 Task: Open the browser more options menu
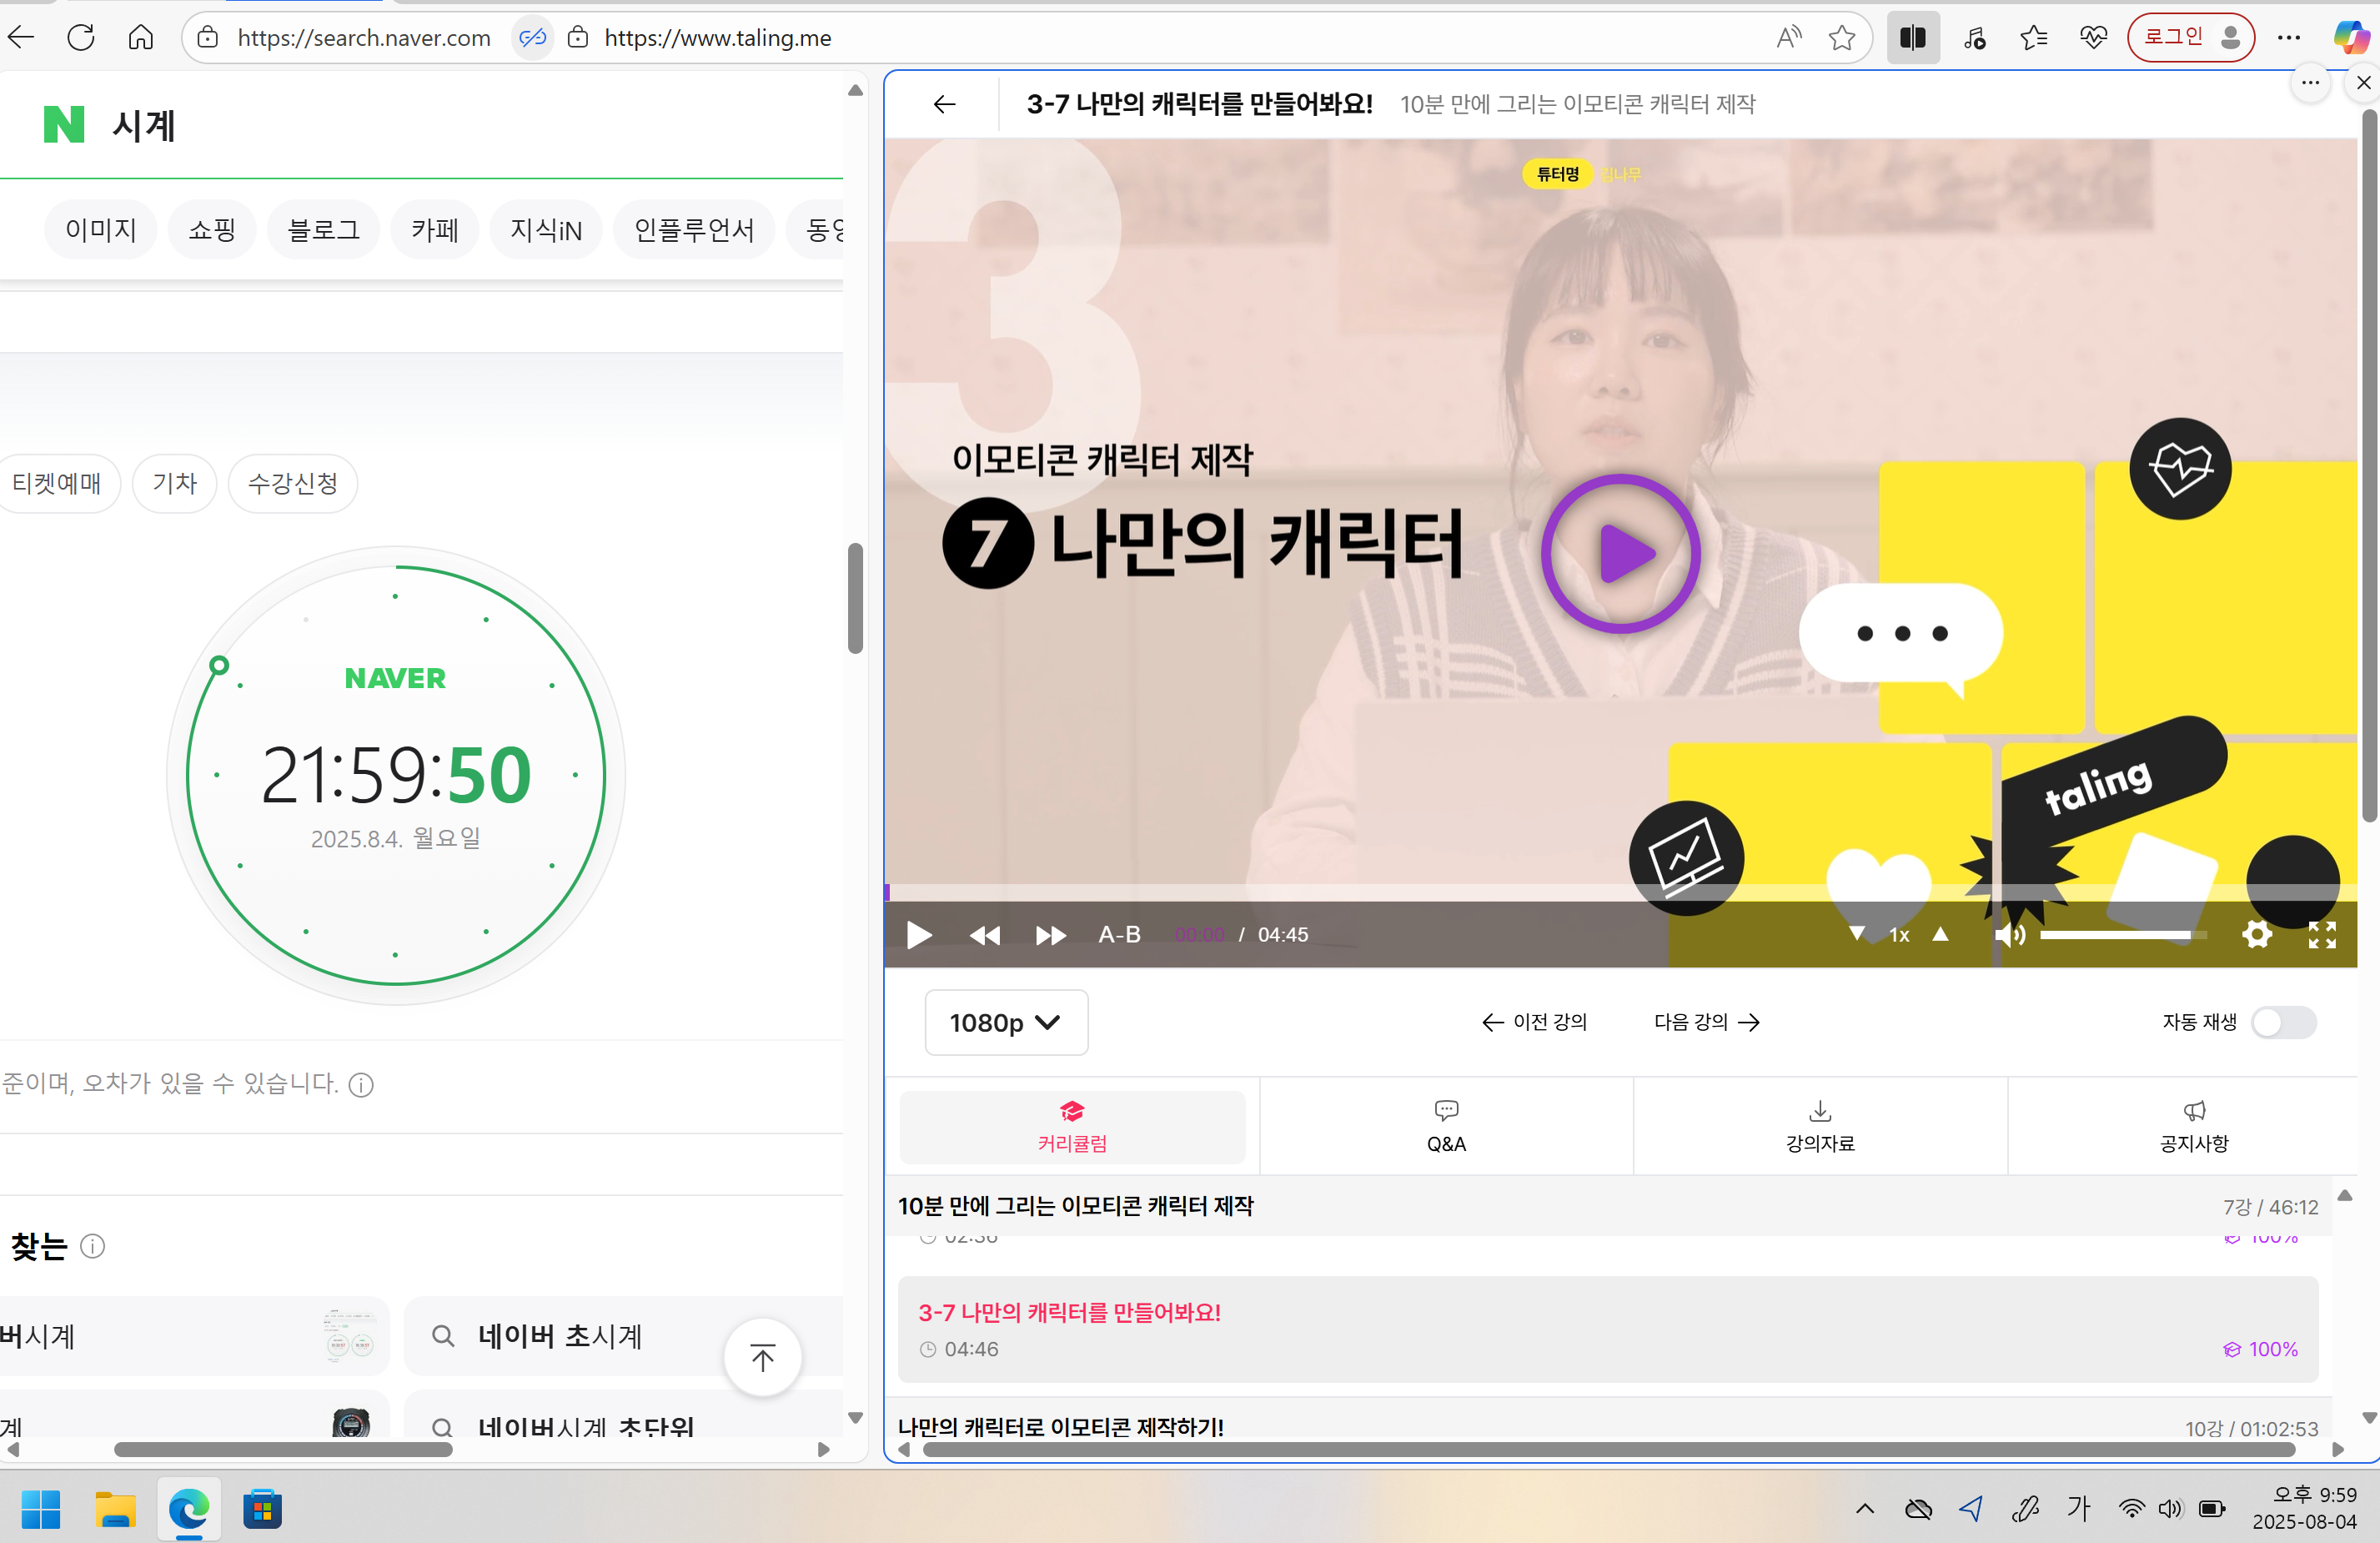[2290, 37]
